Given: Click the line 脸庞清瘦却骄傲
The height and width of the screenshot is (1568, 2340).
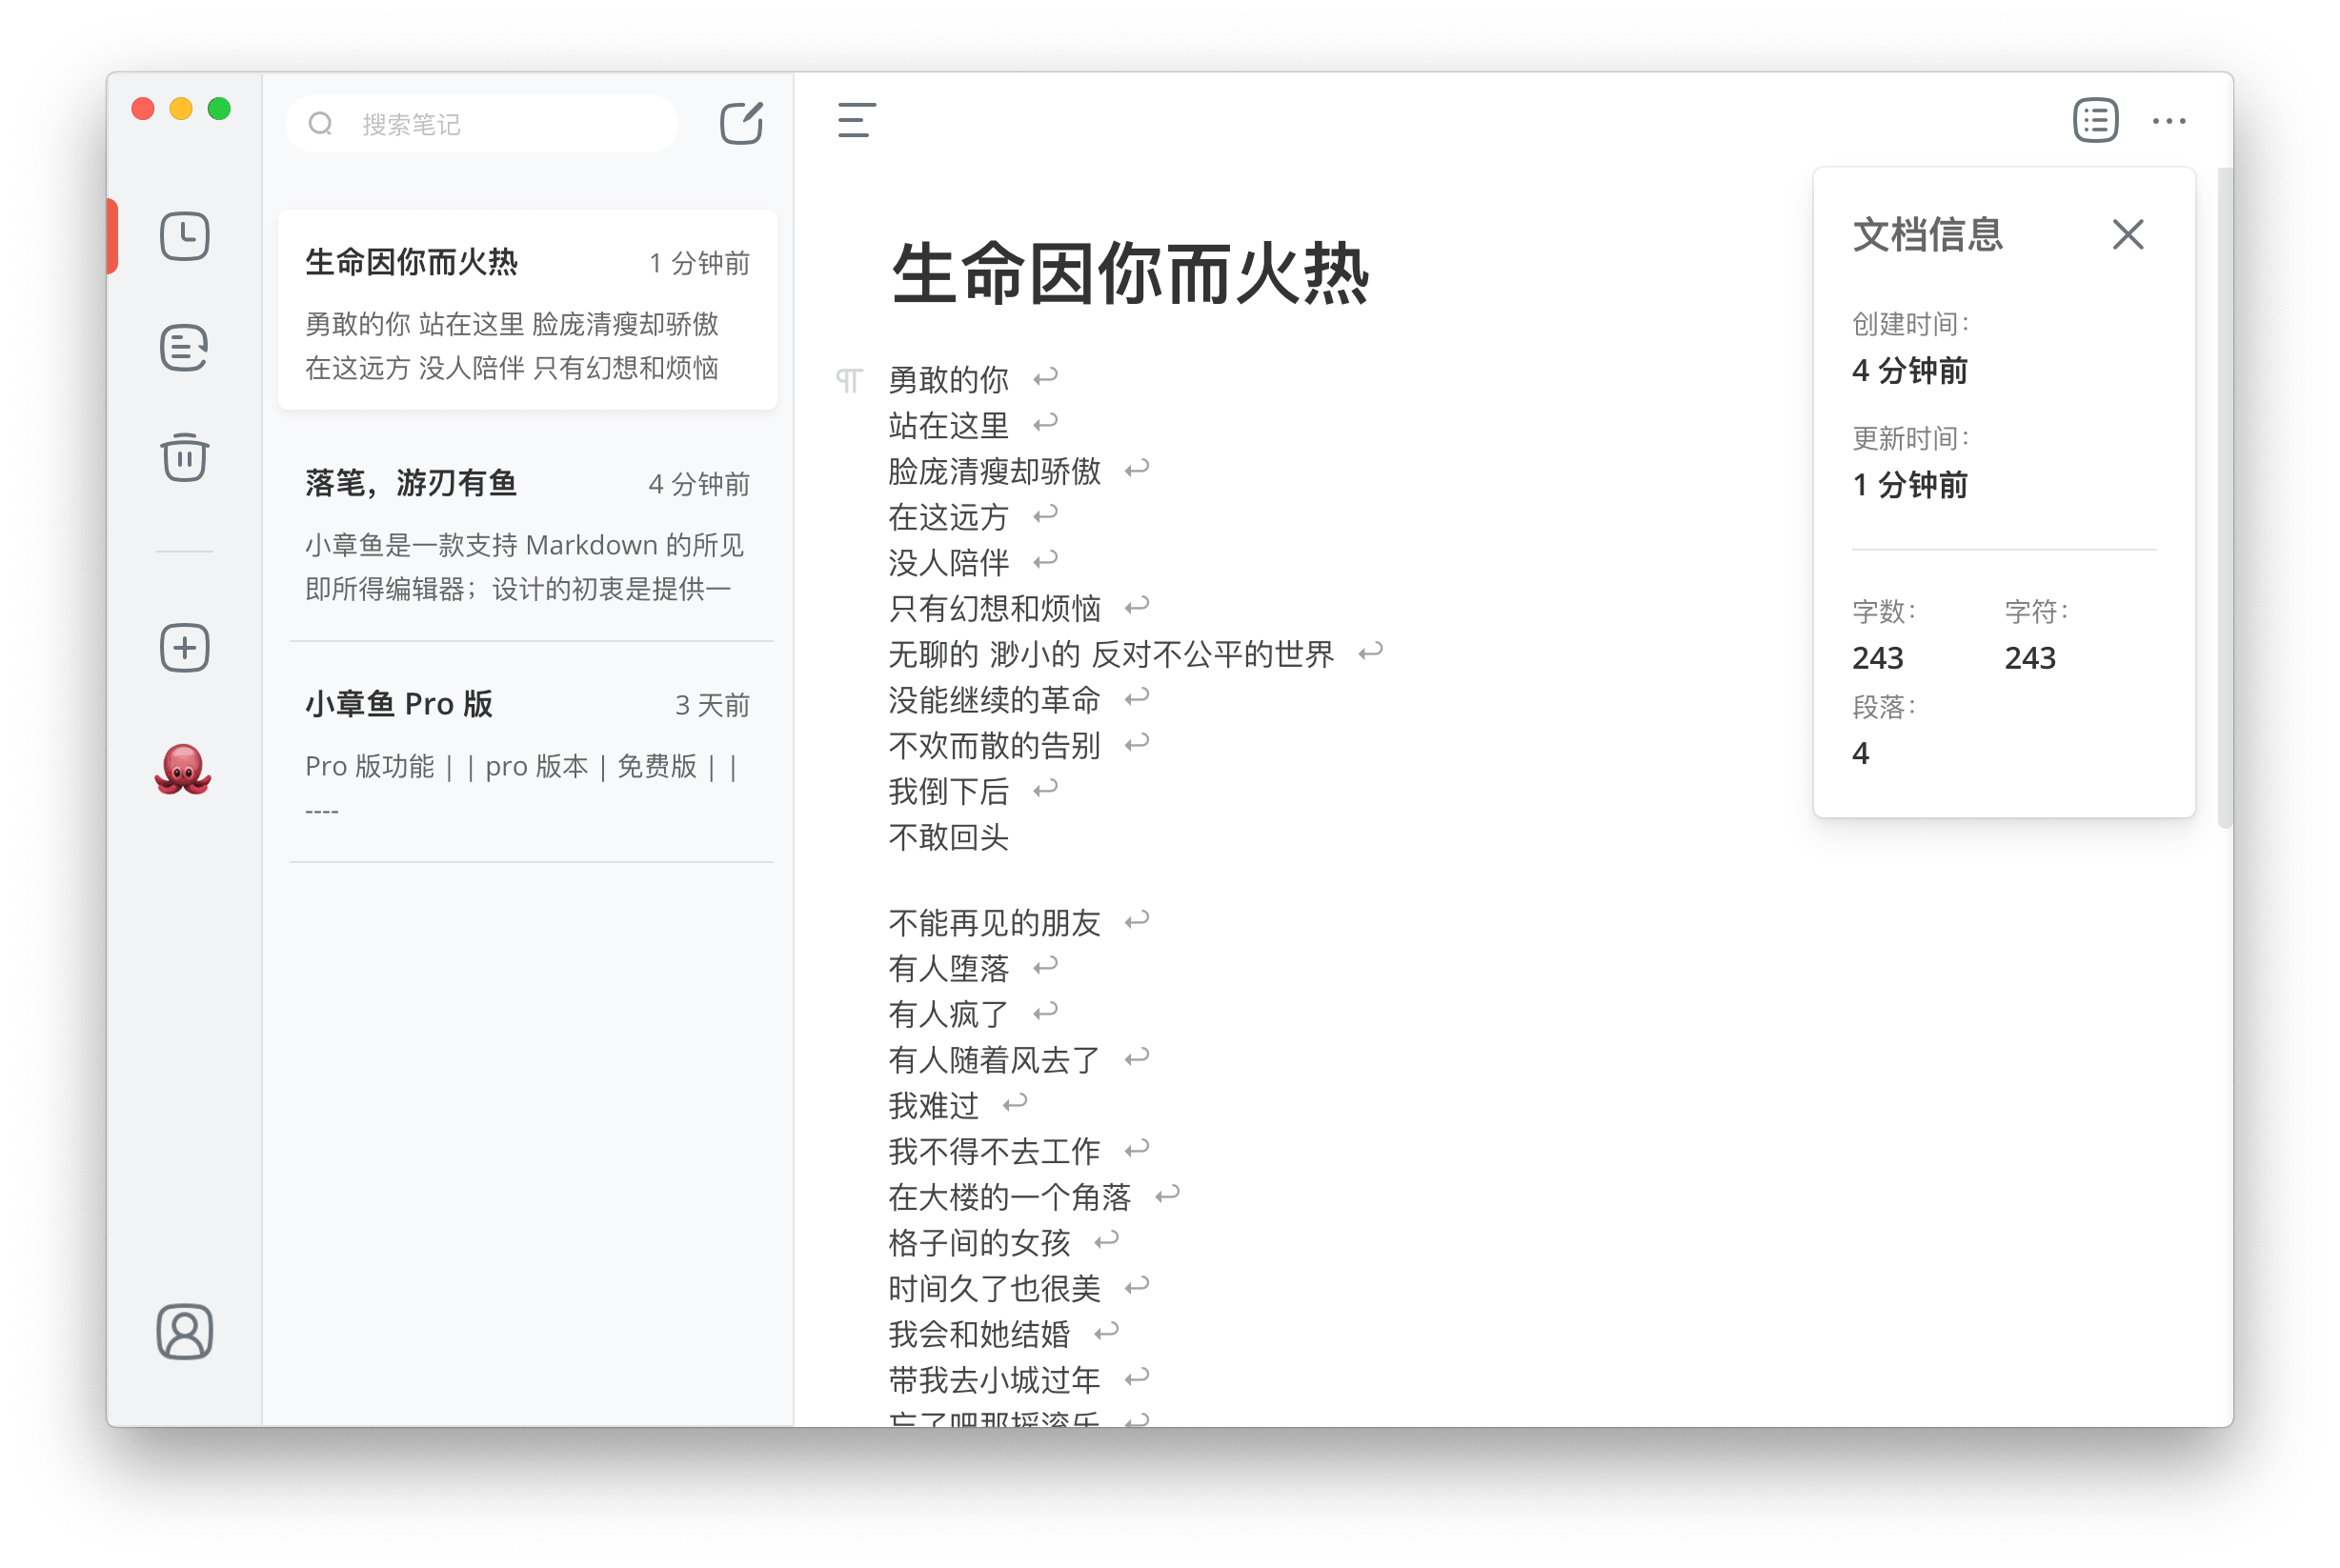Looking at the screenshot, I should coord(994,471).
